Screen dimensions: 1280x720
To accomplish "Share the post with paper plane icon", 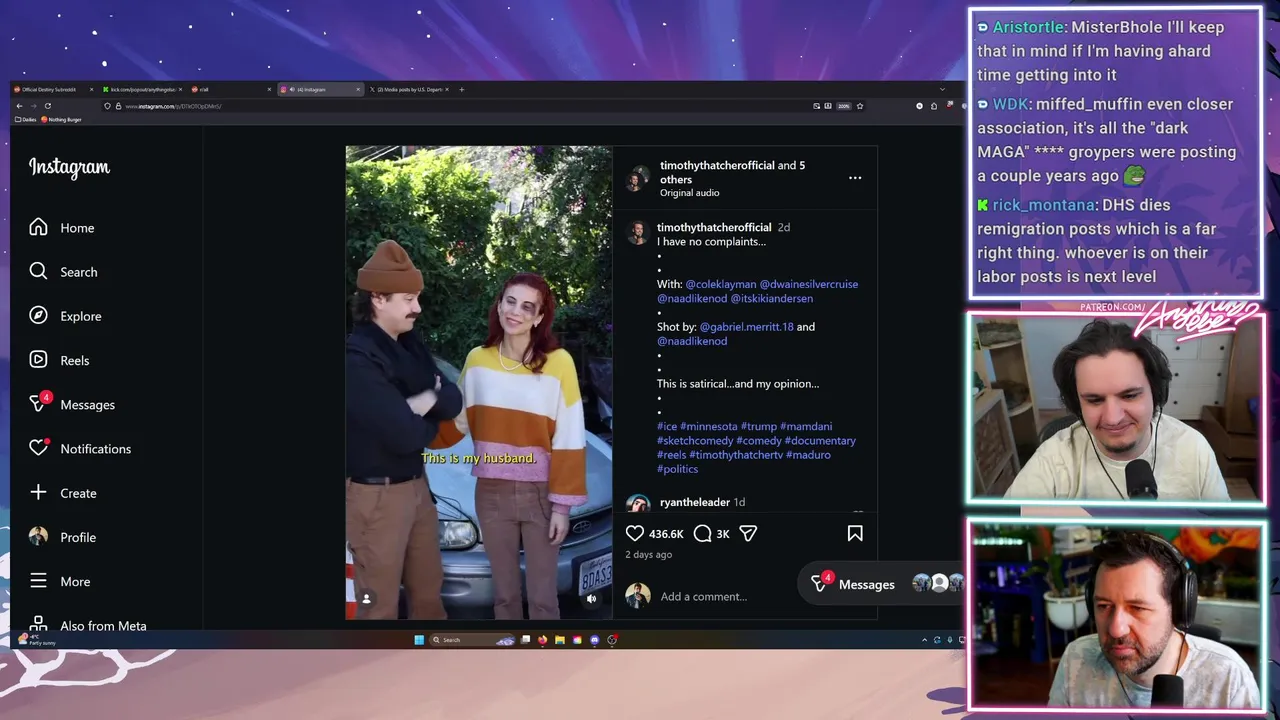I will click(x=748, y=533).
